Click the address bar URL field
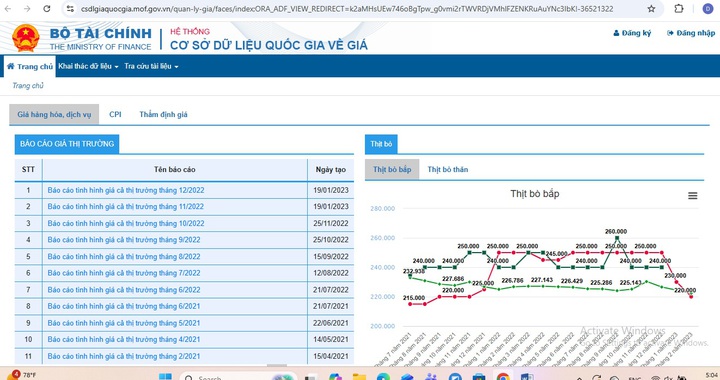Viewport: 720px width, 380px height. coord(347,9)
